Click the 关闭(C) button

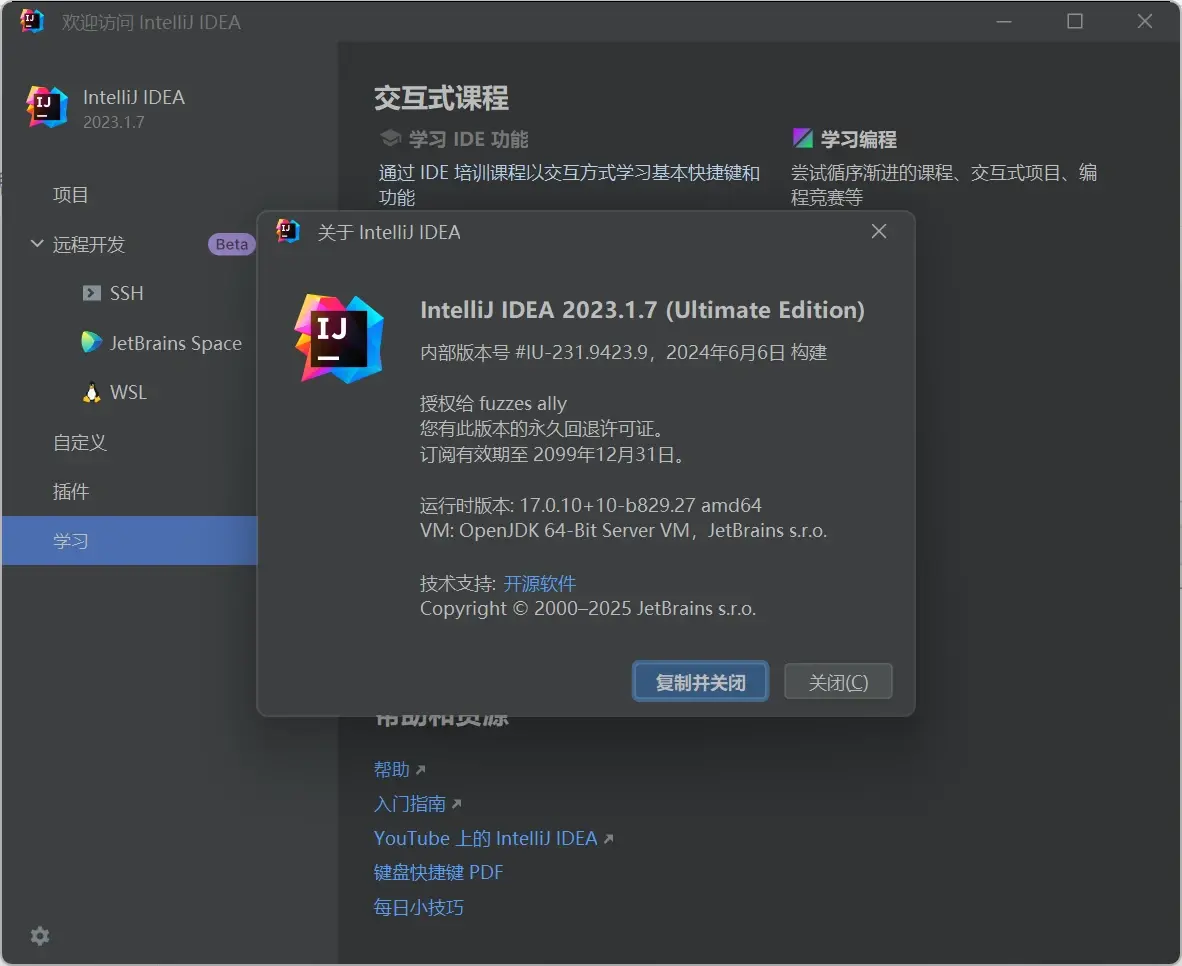838,682
